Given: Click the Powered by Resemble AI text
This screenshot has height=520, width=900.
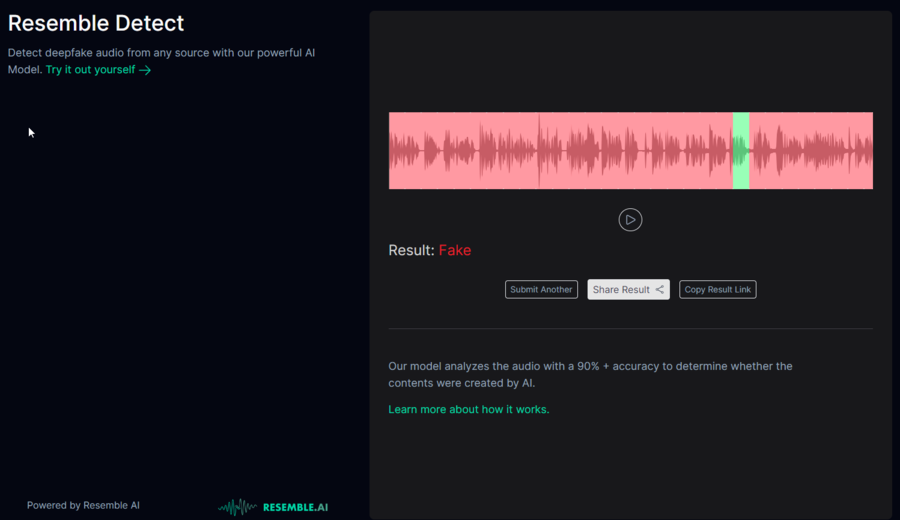Looking at the screenshot, I should pyautogui.click(x=83, y=505).
